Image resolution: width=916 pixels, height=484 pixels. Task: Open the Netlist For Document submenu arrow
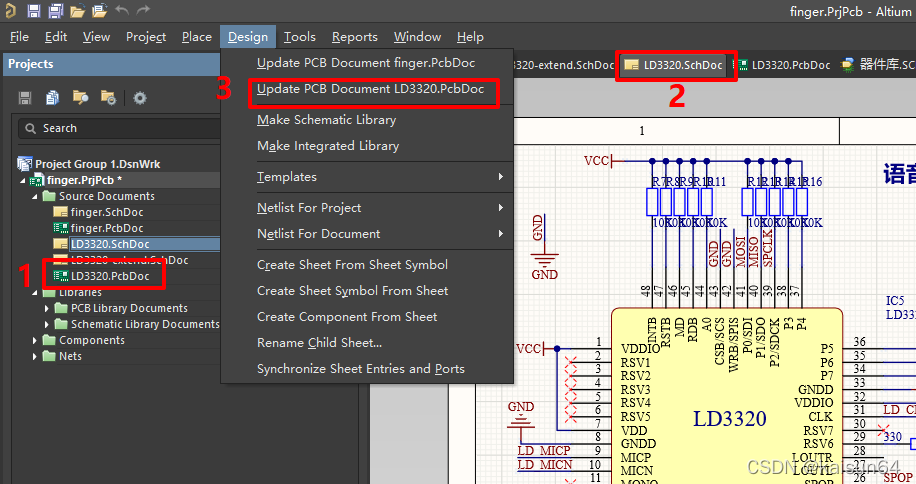tap(501, 234)
